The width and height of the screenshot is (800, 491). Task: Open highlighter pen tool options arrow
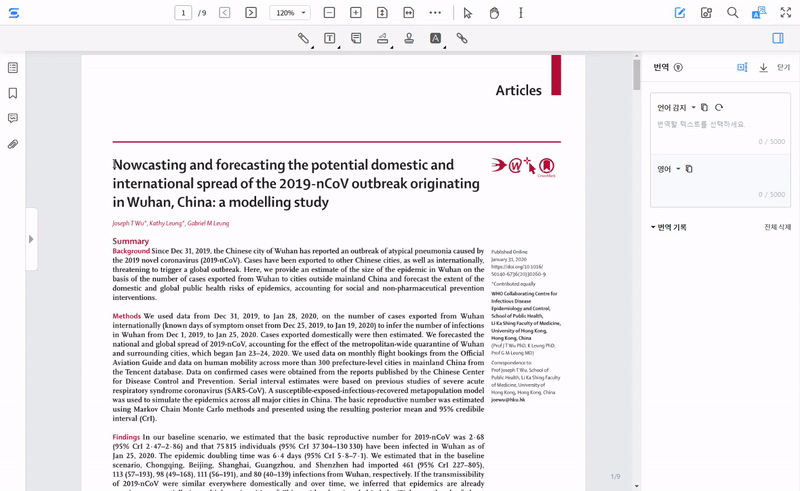312,47
